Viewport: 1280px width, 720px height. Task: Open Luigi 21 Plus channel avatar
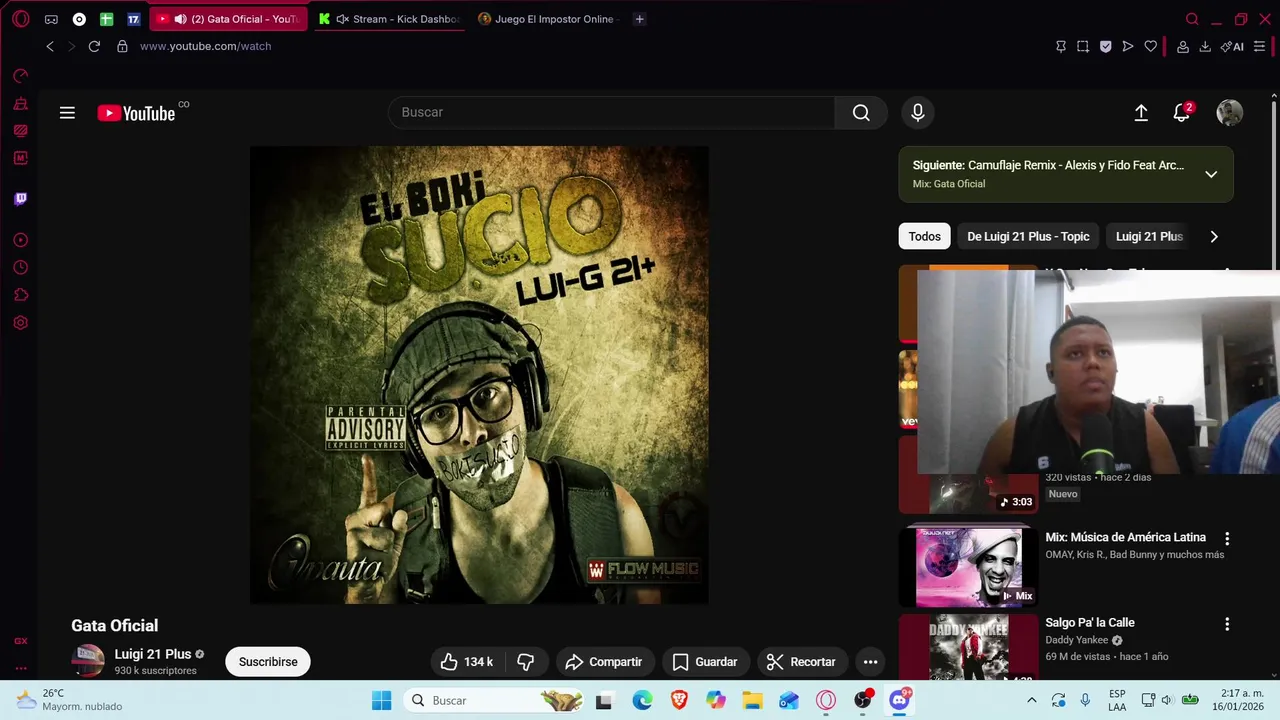[x=88, y=660]
